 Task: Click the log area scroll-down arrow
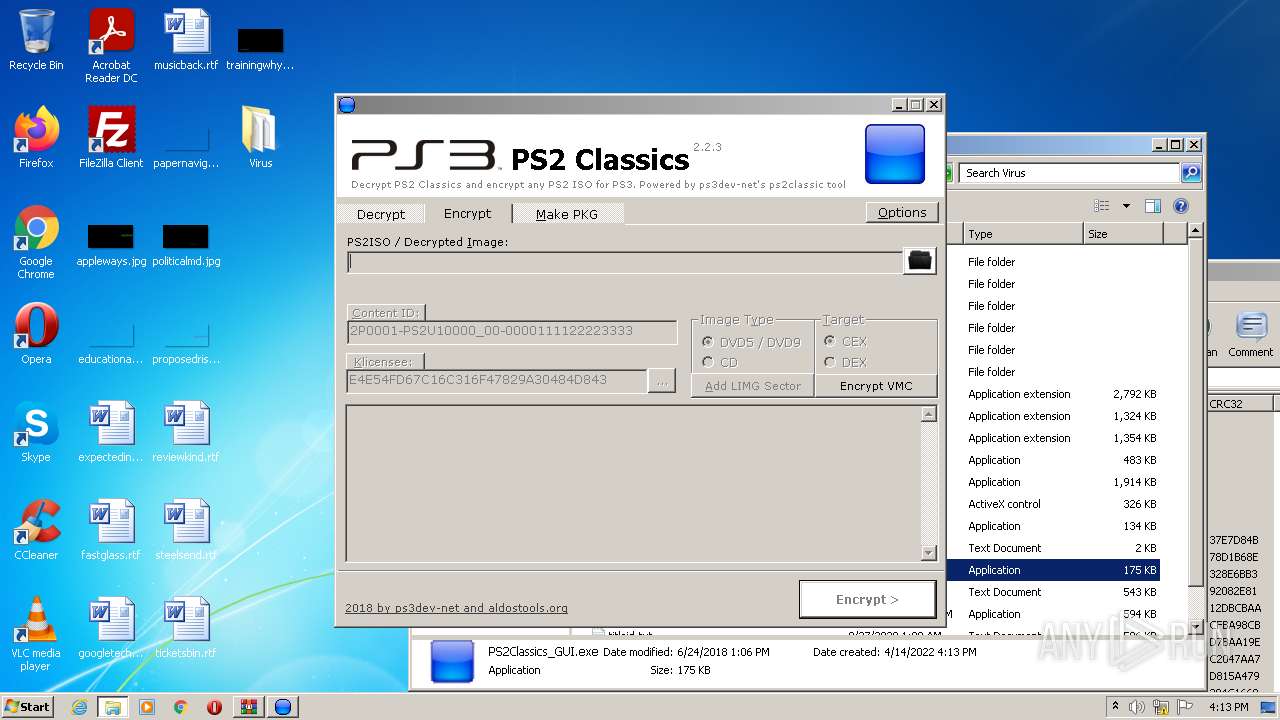[928, 553]
